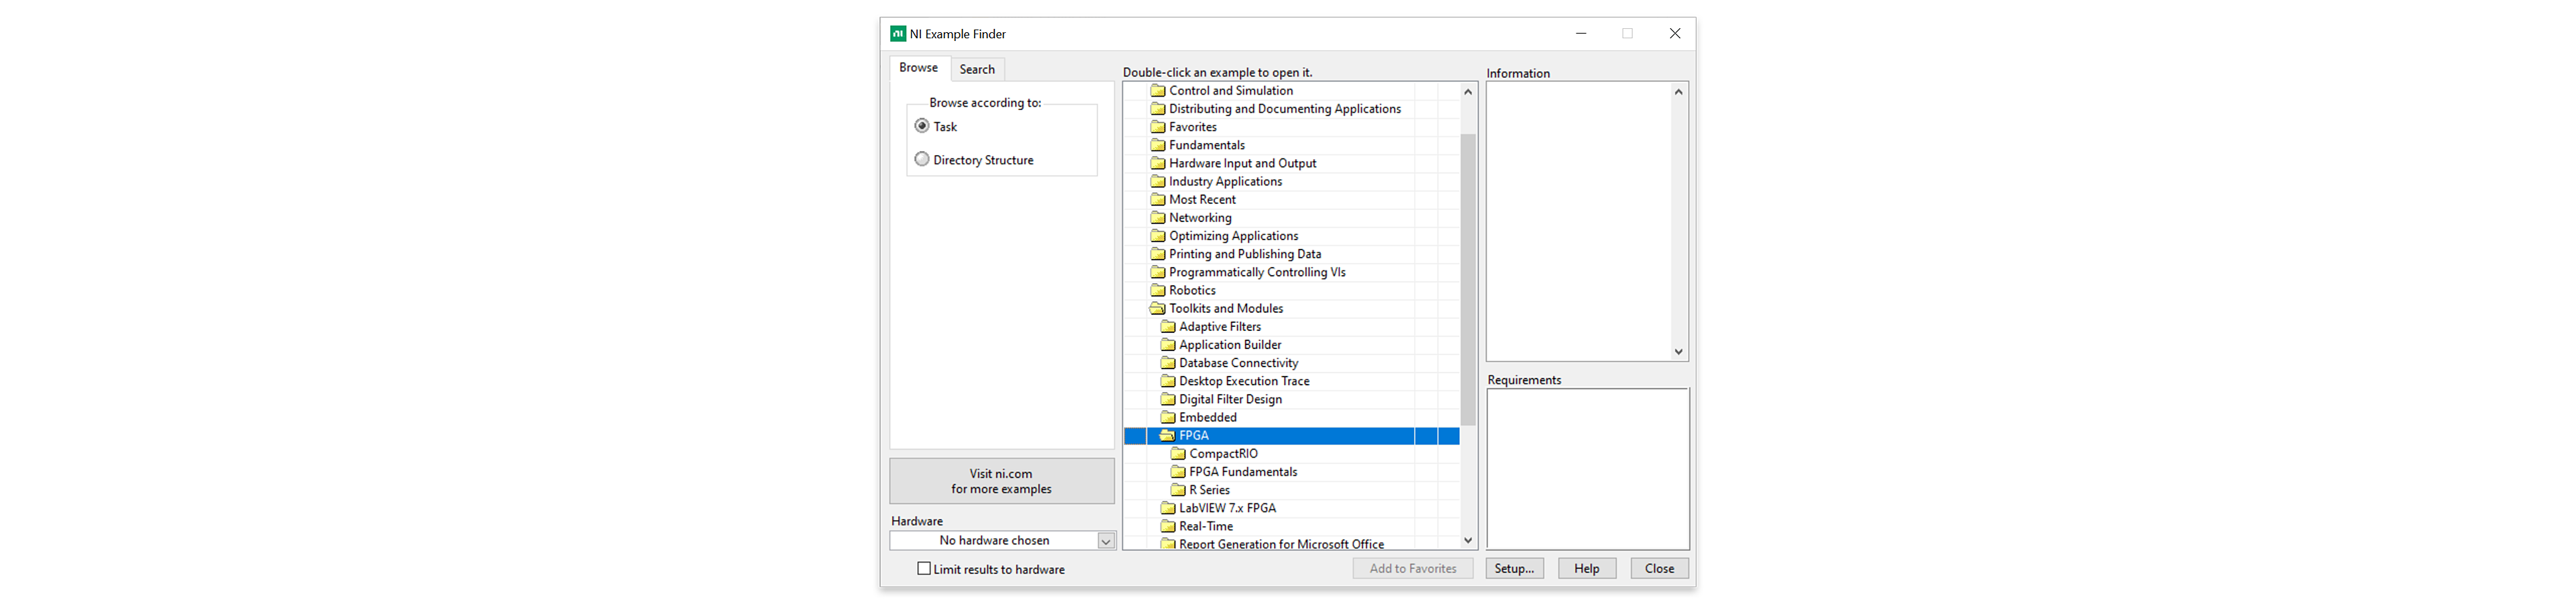Click the Add to Favorites button
This screenshot has height=604, width=2576.
pyautogui.click(x=1413, y=568)
